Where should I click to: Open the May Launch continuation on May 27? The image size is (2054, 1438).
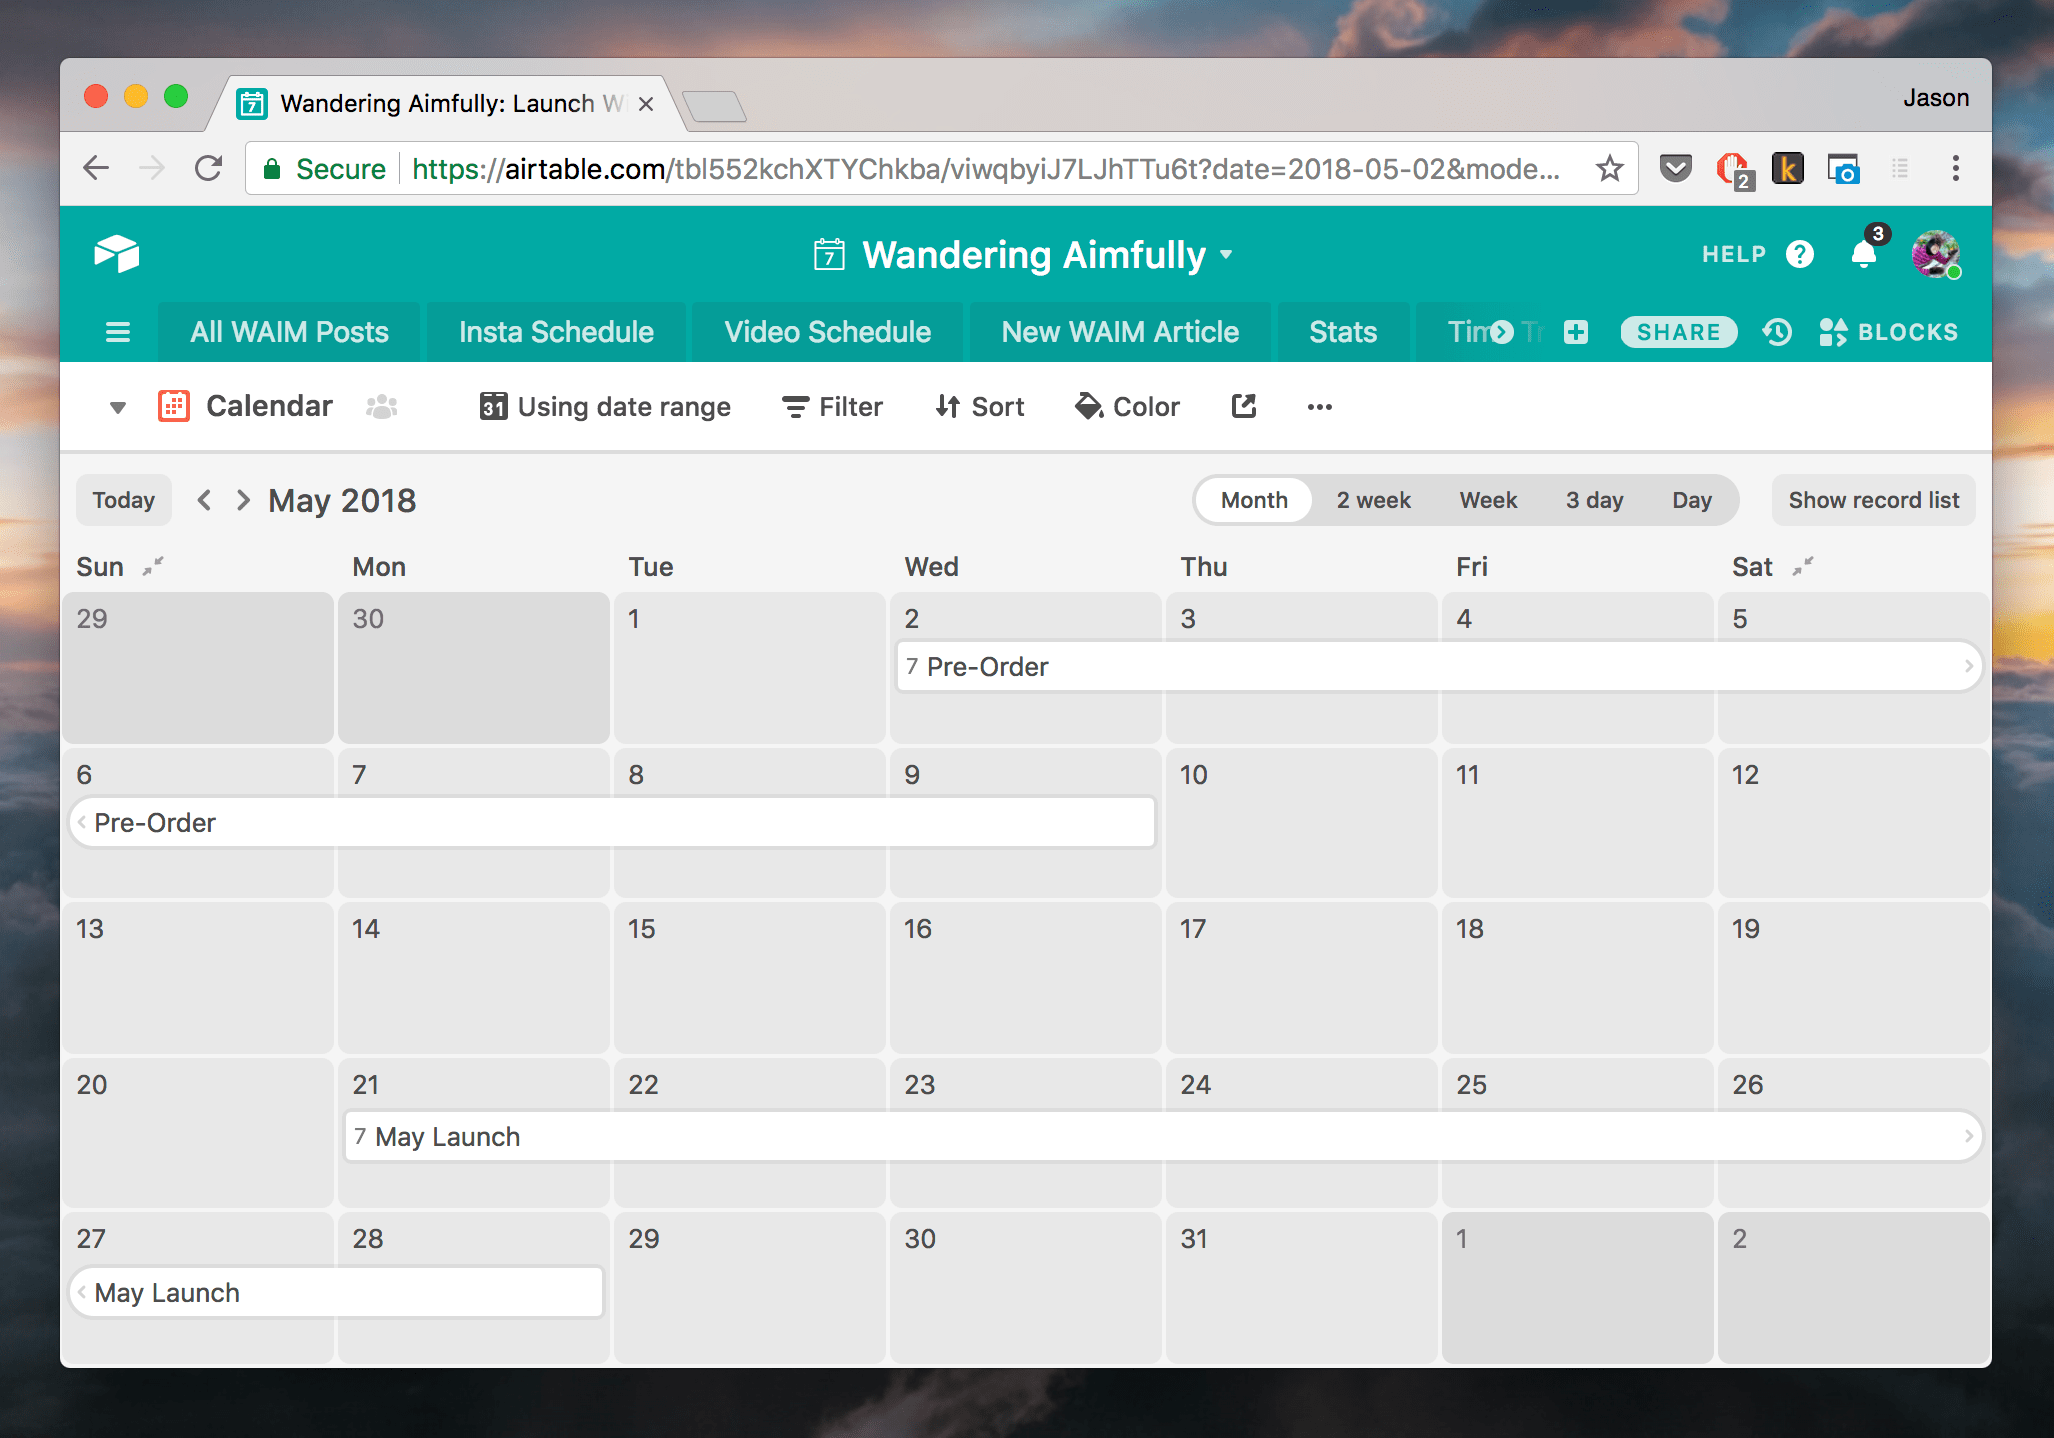(x=337, y=1293)
